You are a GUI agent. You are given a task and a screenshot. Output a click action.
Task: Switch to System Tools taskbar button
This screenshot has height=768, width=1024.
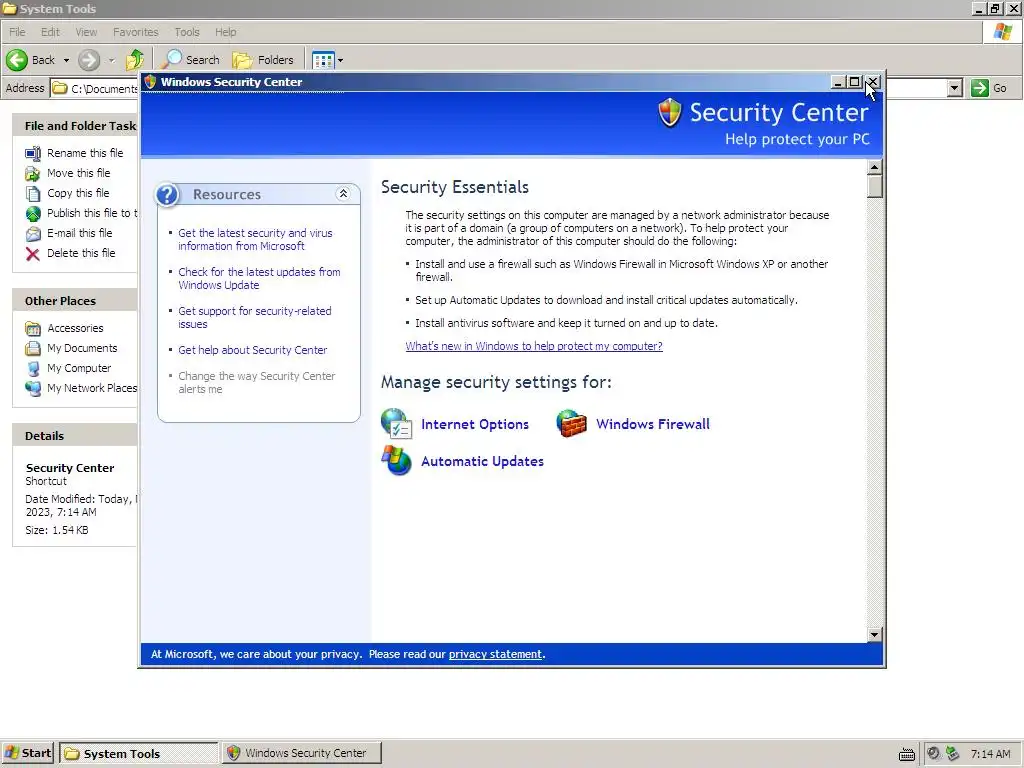138,753
